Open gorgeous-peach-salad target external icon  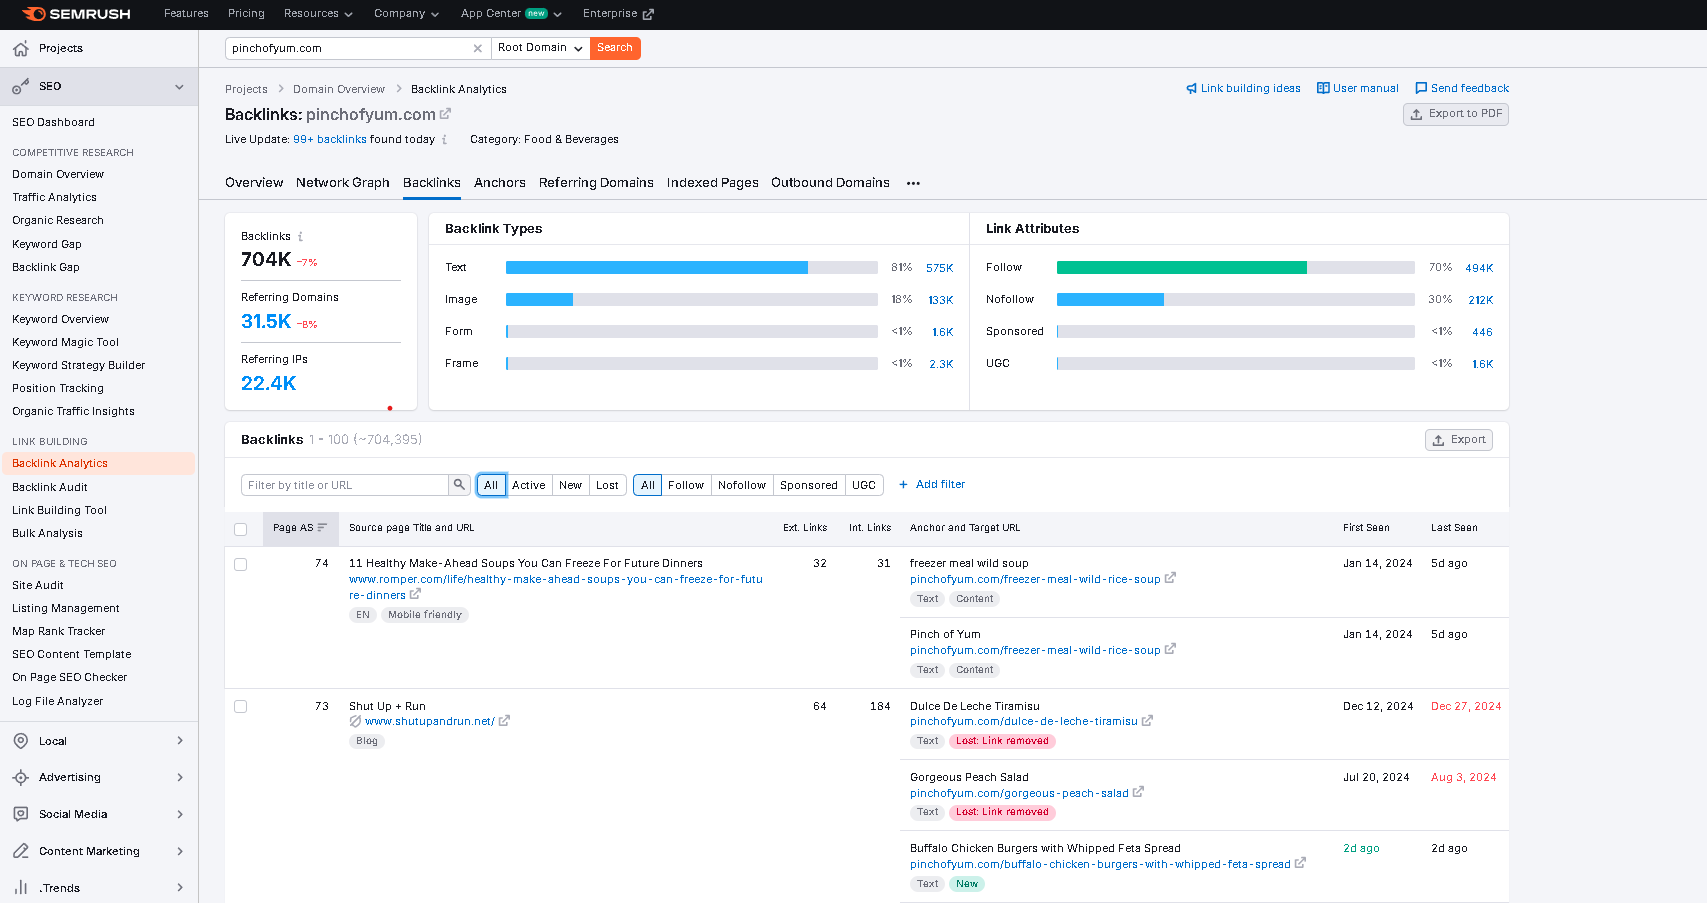pyautogui.click(x=1138, y=792)
